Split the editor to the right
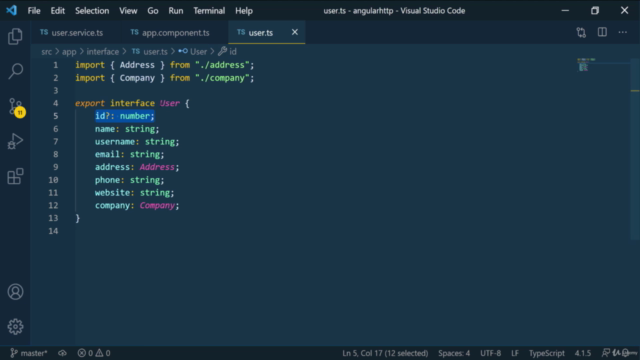Image resolution: width=640 pixels, height=360 pixels. tap(602, 32)
